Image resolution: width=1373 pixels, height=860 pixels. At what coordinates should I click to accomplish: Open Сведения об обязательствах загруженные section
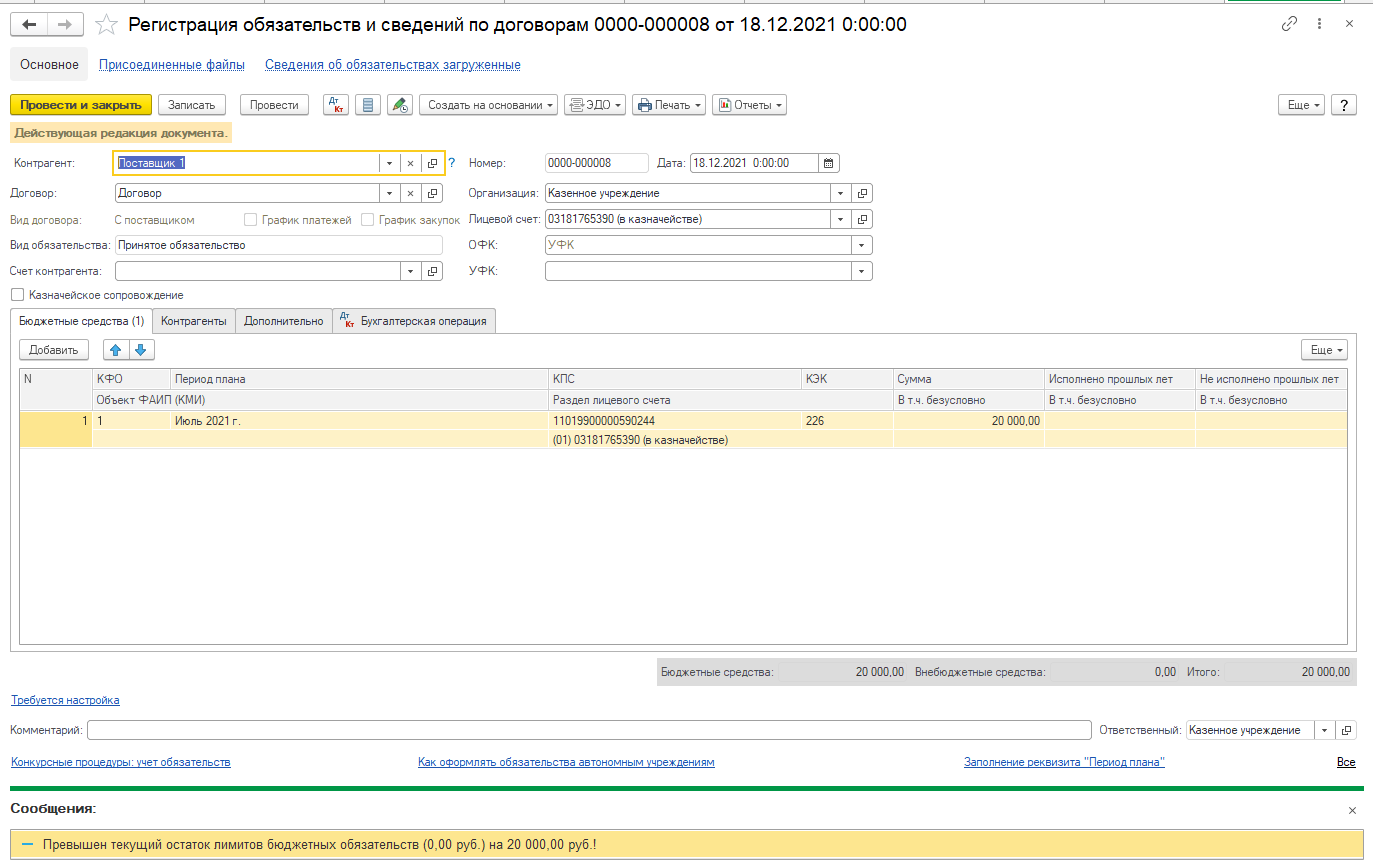coord(392,65)
